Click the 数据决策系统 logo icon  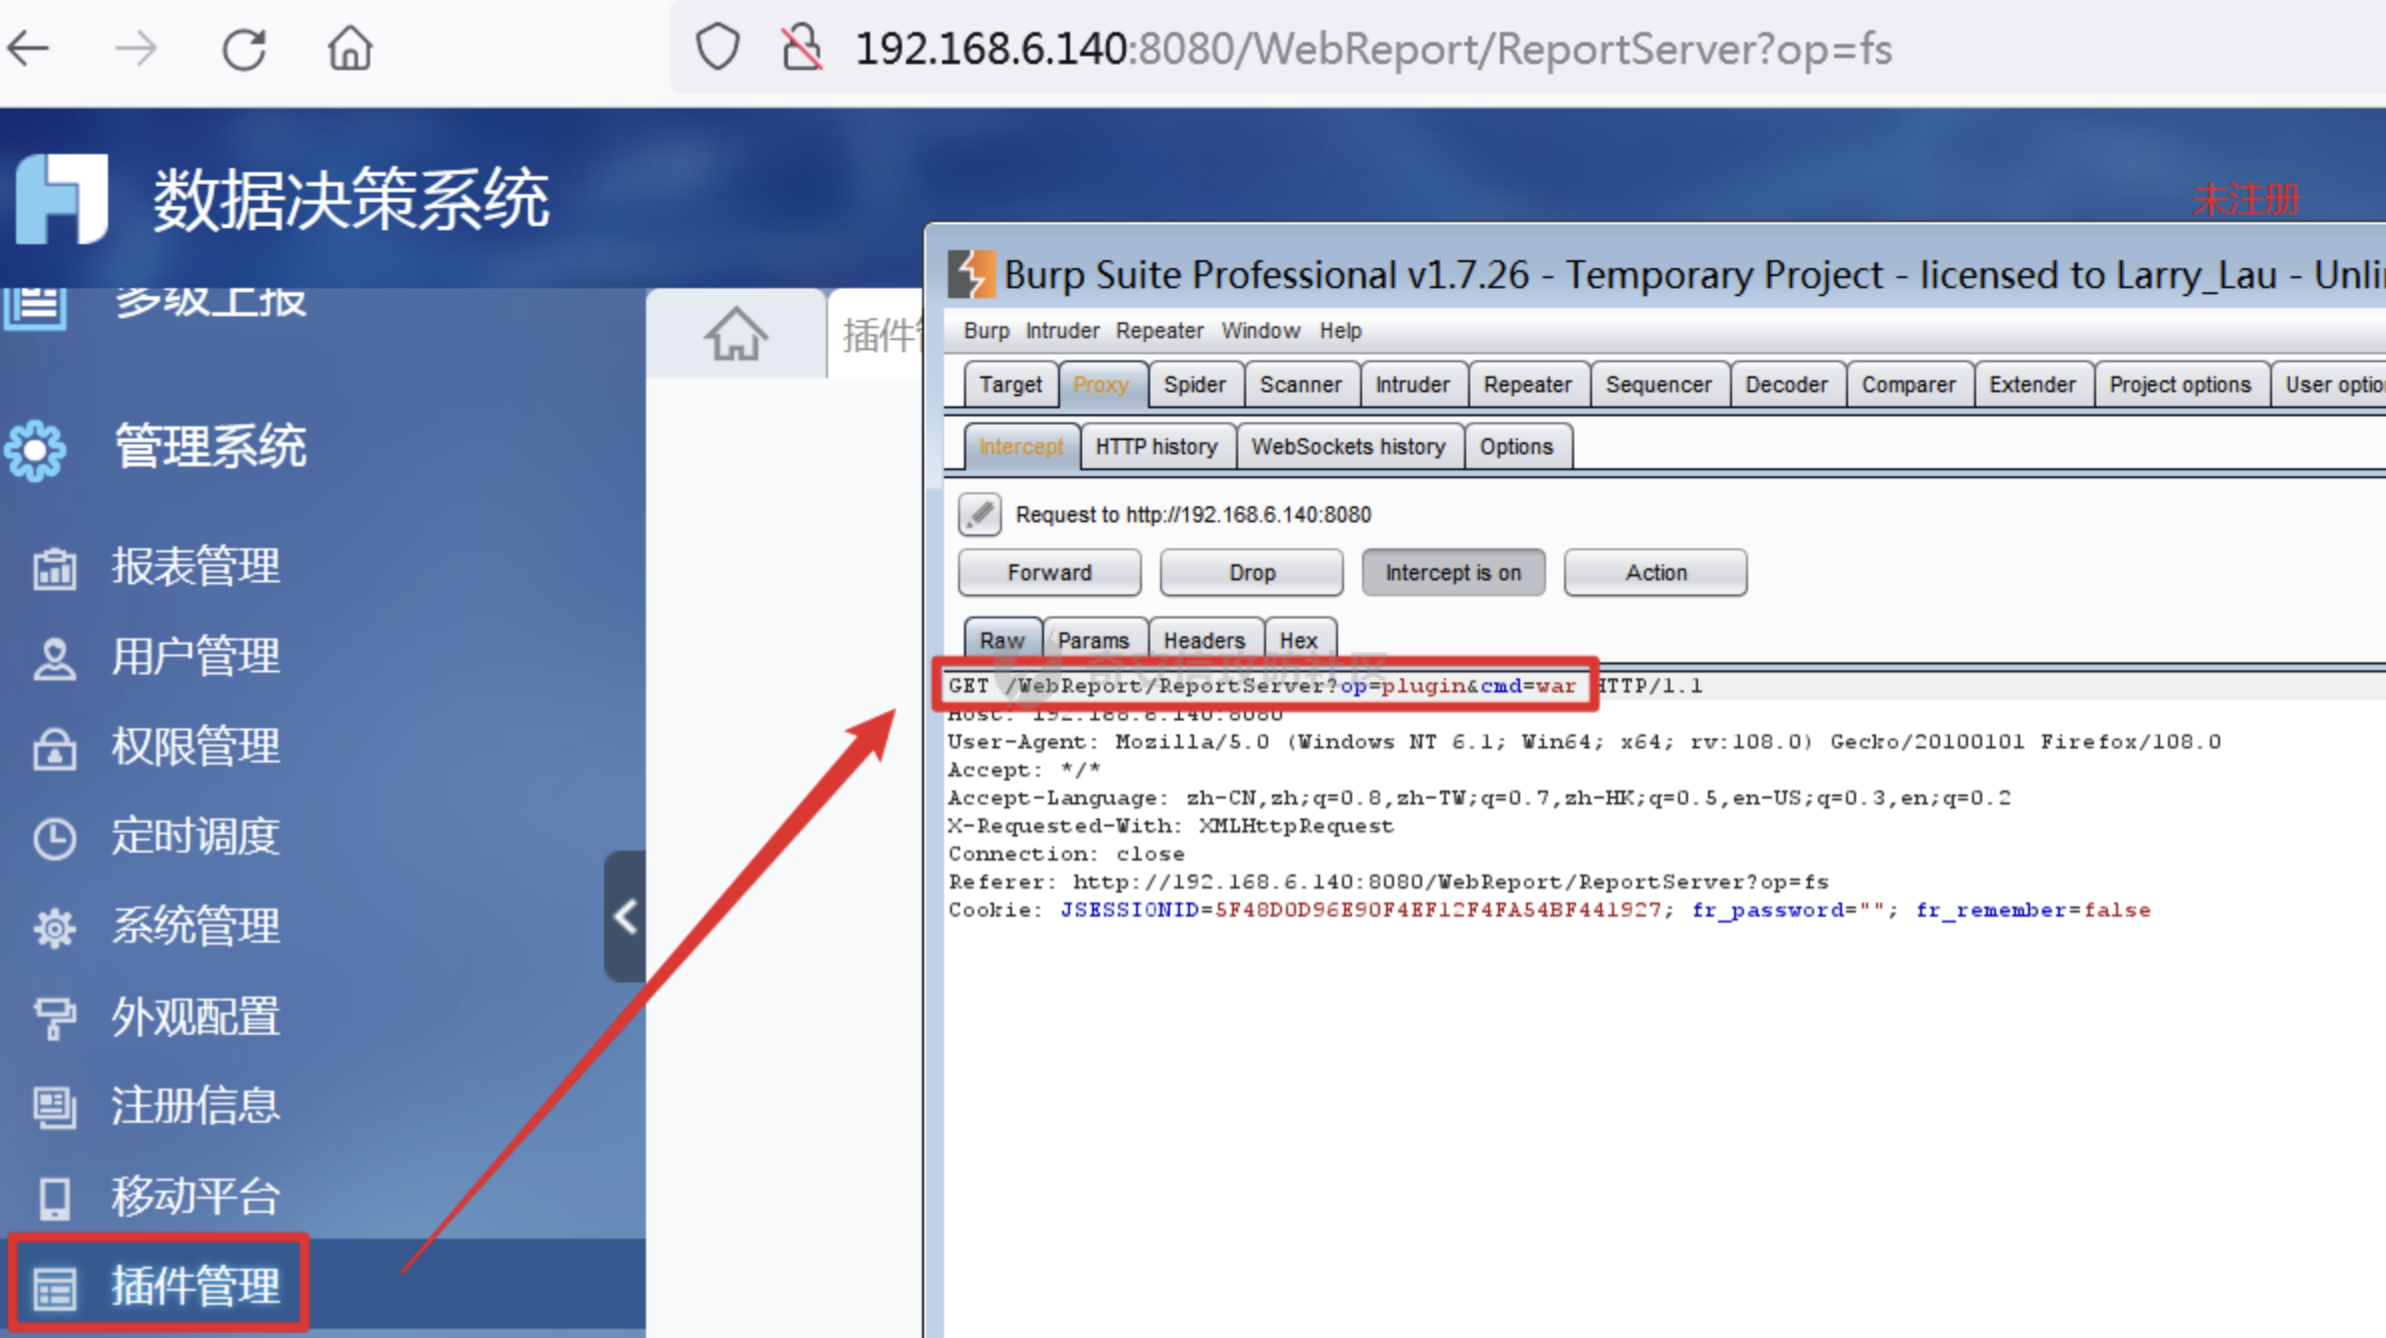tap(62, 198)
